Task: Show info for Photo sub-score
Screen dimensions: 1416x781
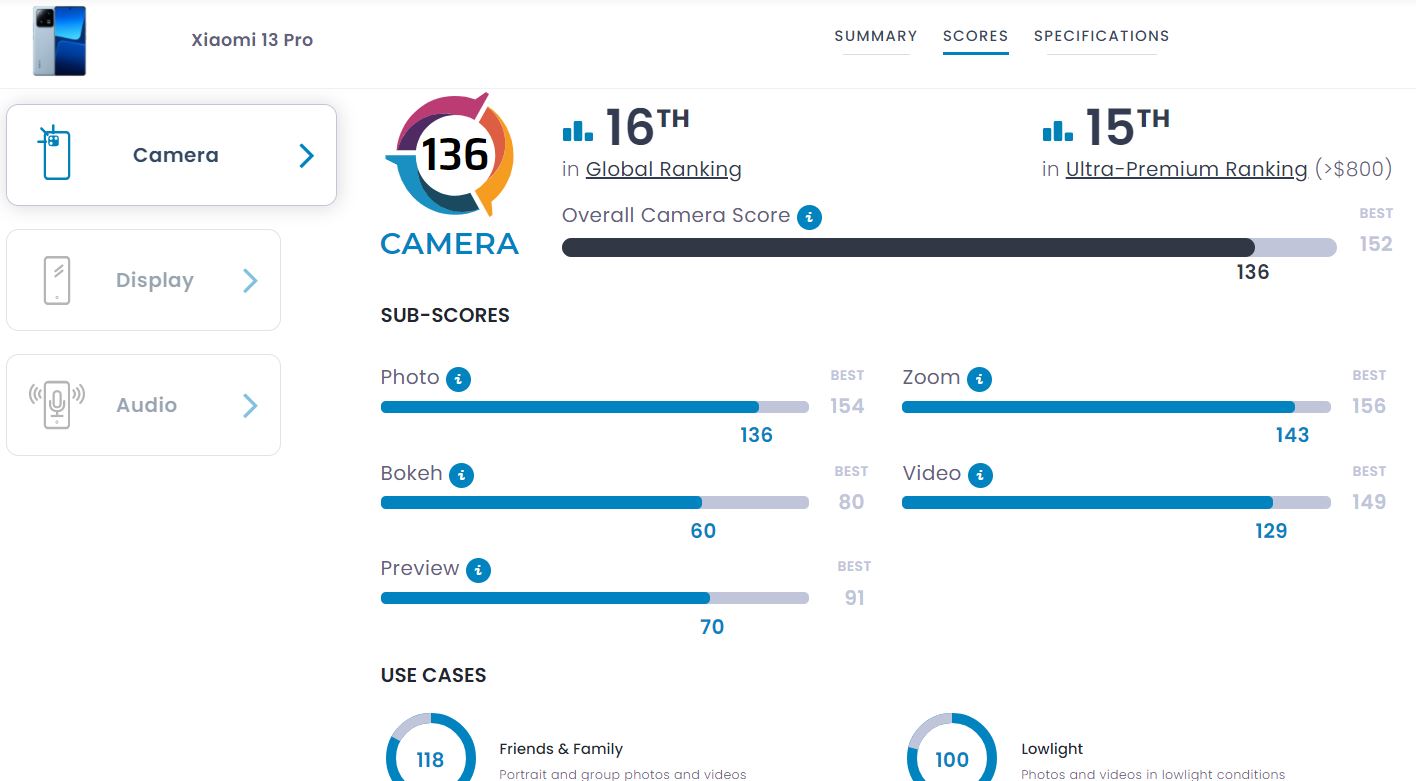Action: tap(458, 379)
